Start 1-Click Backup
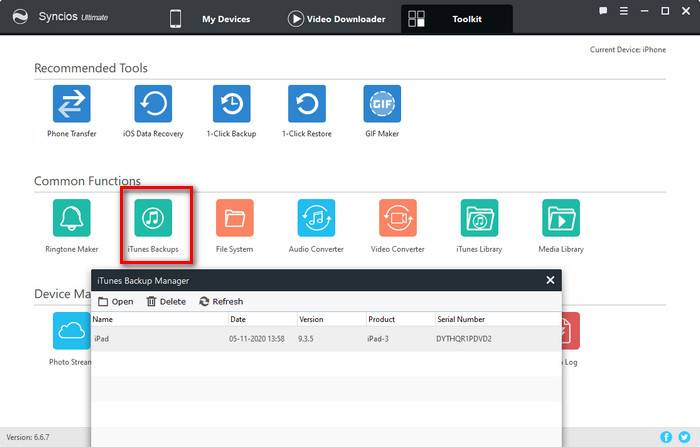This screenshot has height=447, width=700. point(232,104)
